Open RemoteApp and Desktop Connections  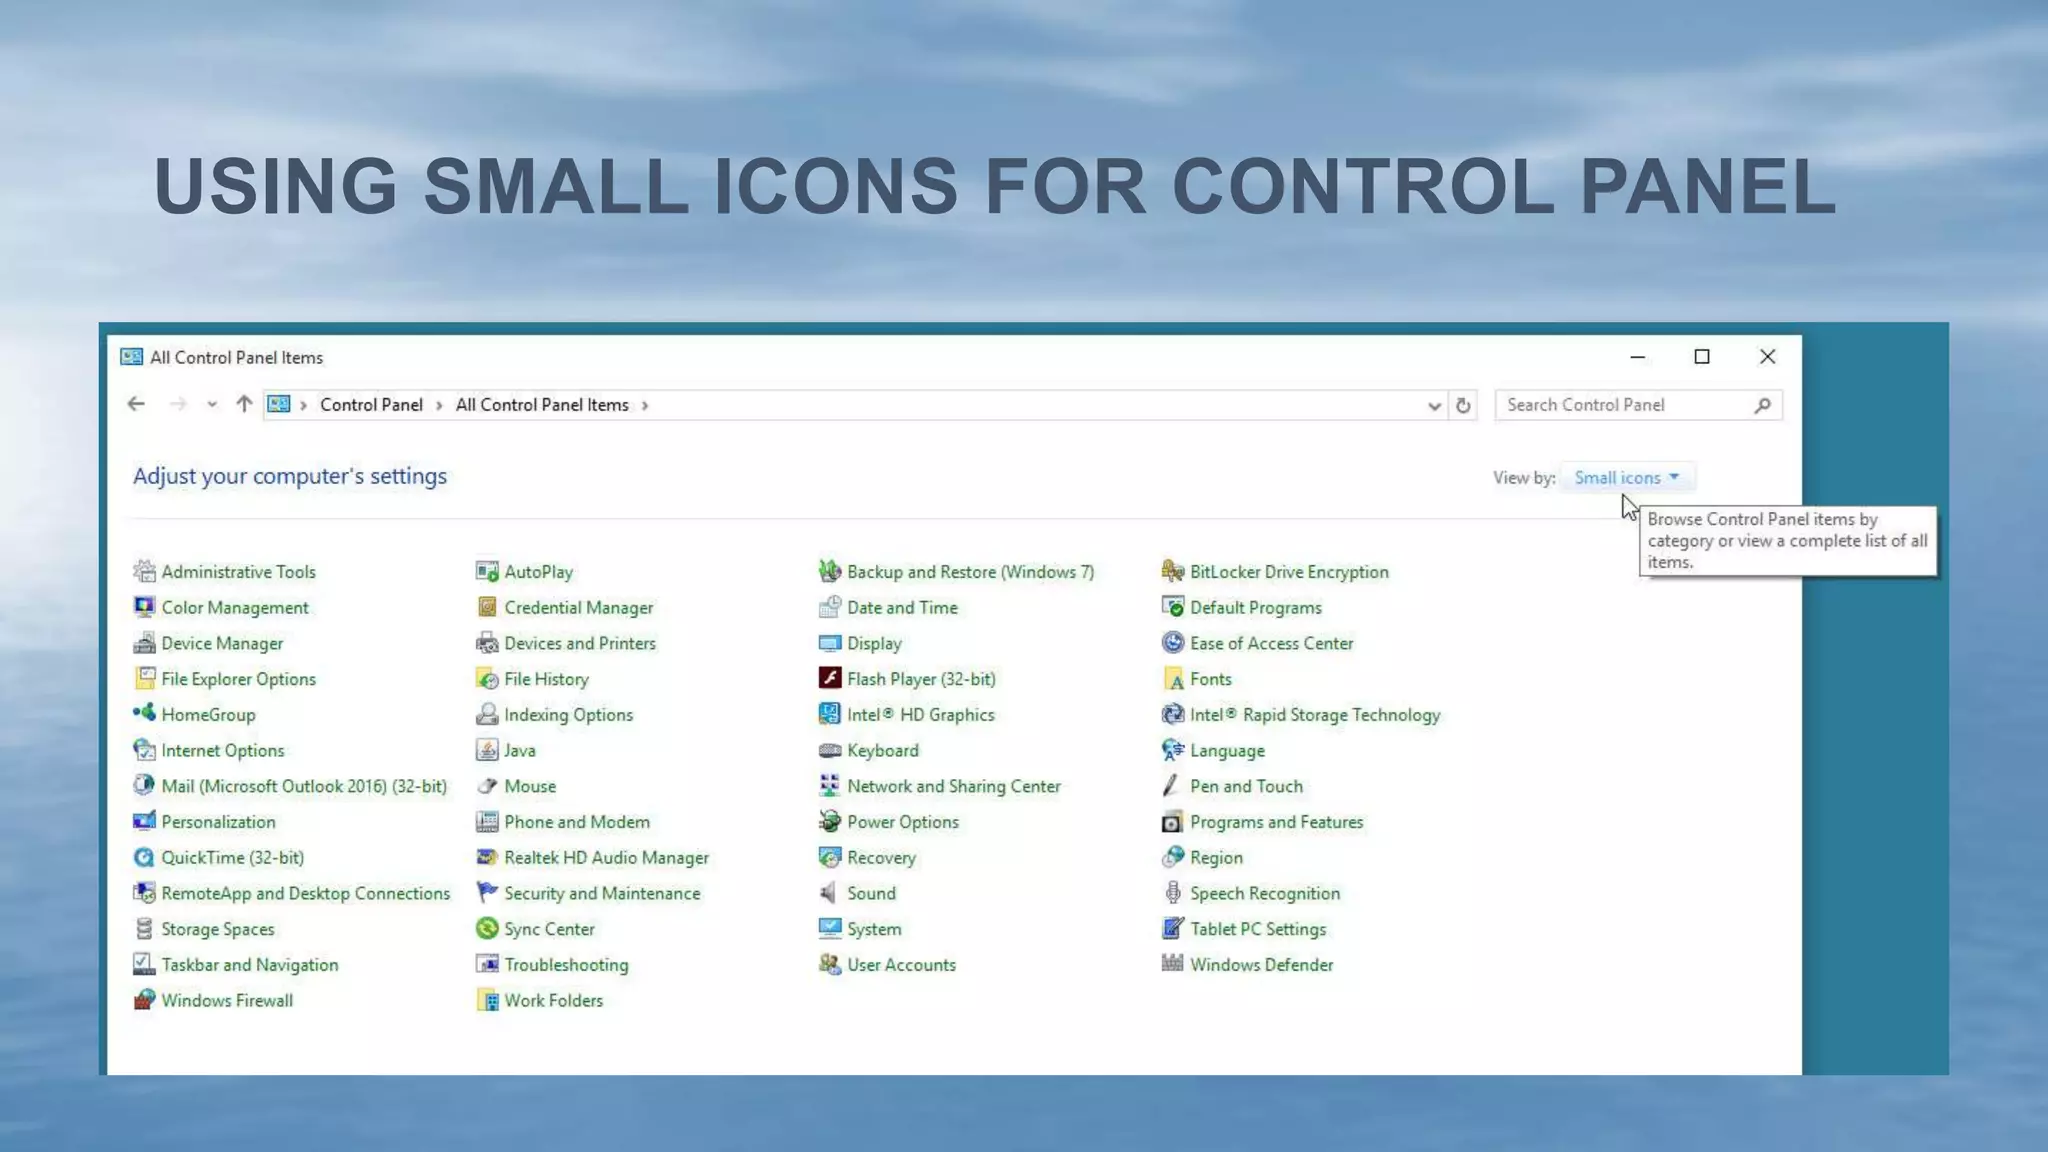click(x=292, y=893)
